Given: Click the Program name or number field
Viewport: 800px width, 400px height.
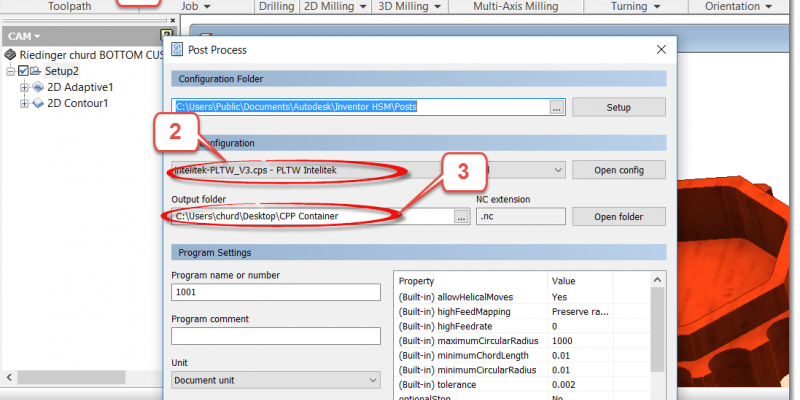Looking at the screenshot, I should 275,292.
